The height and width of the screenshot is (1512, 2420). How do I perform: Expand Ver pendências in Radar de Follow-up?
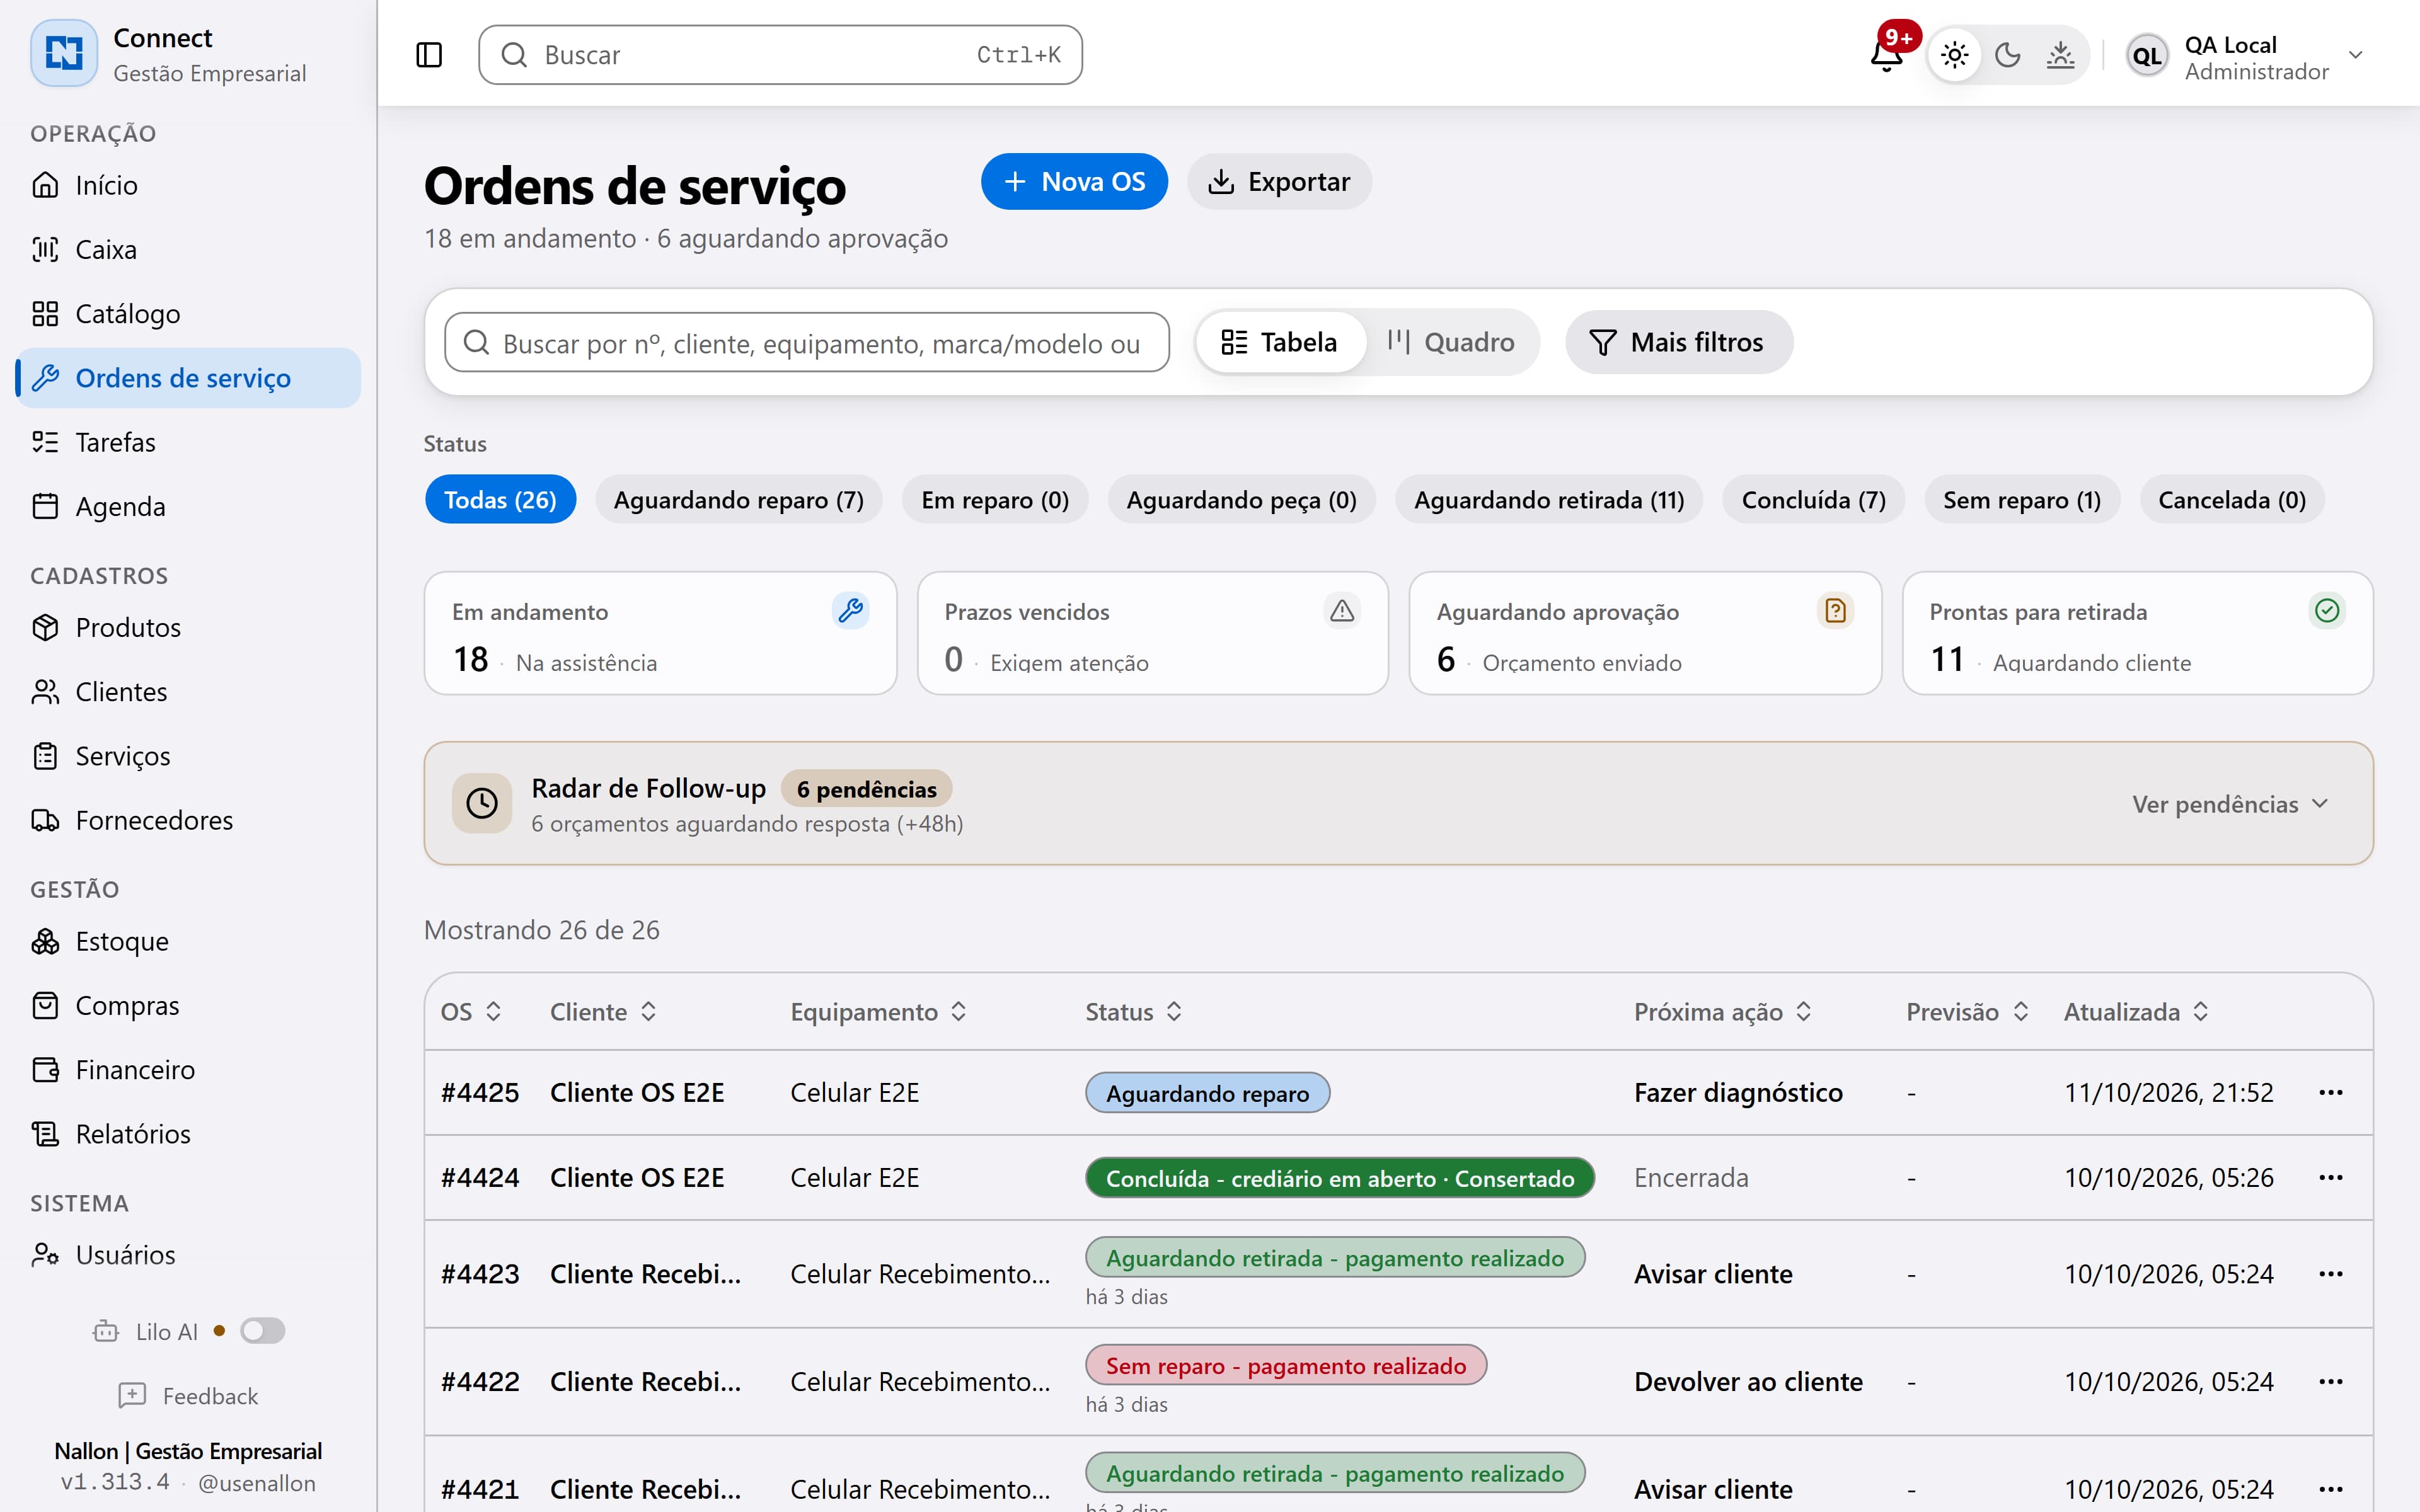point(2231,804)
